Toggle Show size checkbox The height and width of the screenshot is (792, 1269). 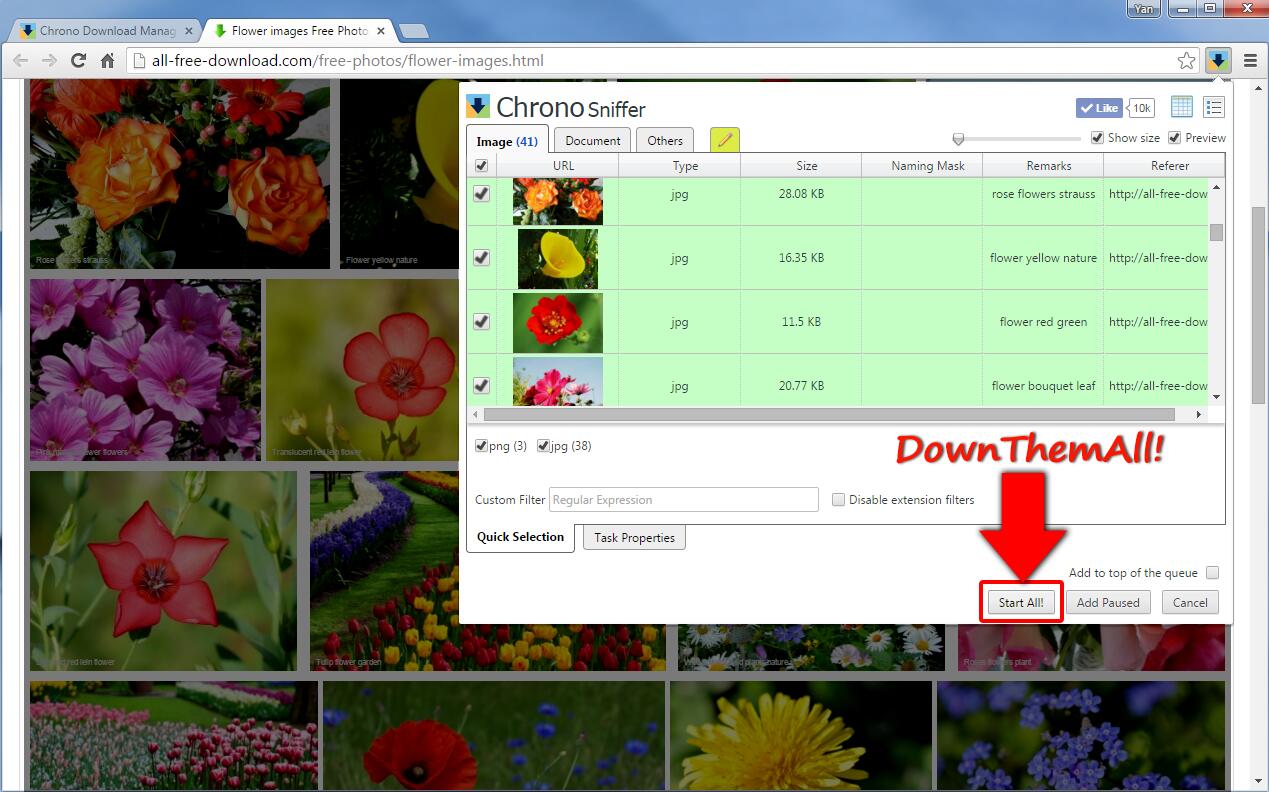[x=1097, y=138]
